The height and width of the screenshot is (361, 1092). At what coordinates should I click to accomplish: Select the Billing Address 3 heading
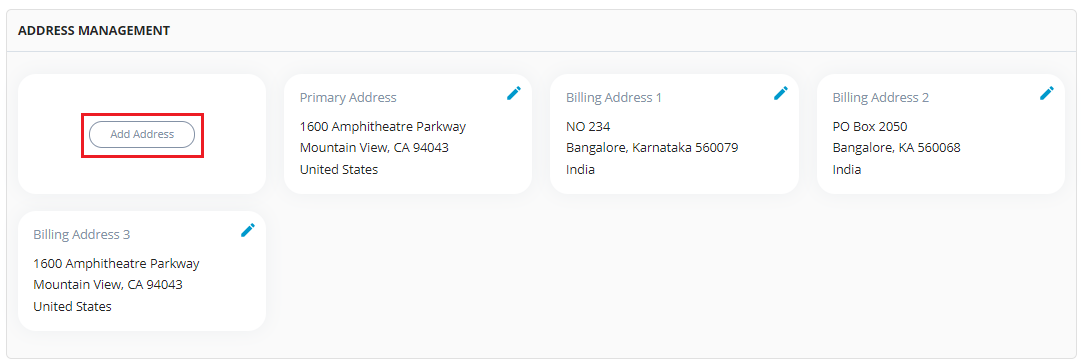pyautogui.click(x=81, y=234)
